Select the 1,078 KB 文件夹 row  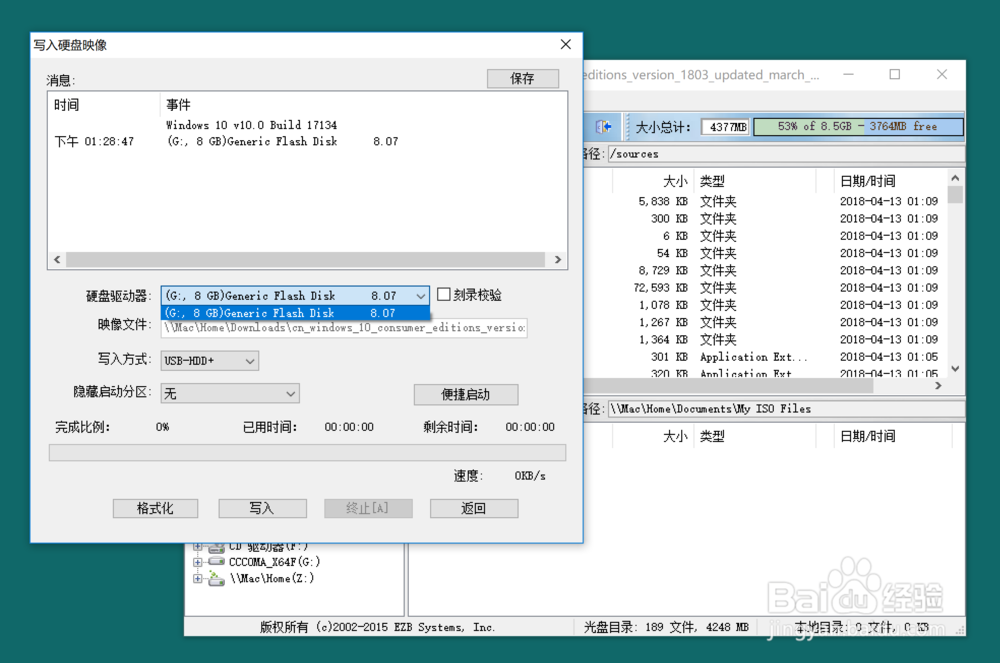point(765,305)
